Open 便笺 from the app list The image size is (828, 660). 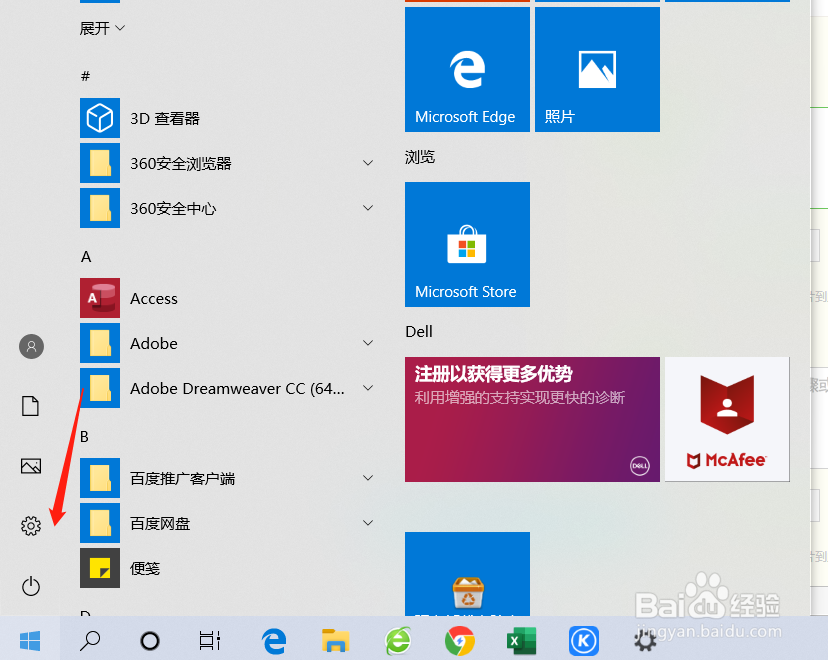[147, 568]
